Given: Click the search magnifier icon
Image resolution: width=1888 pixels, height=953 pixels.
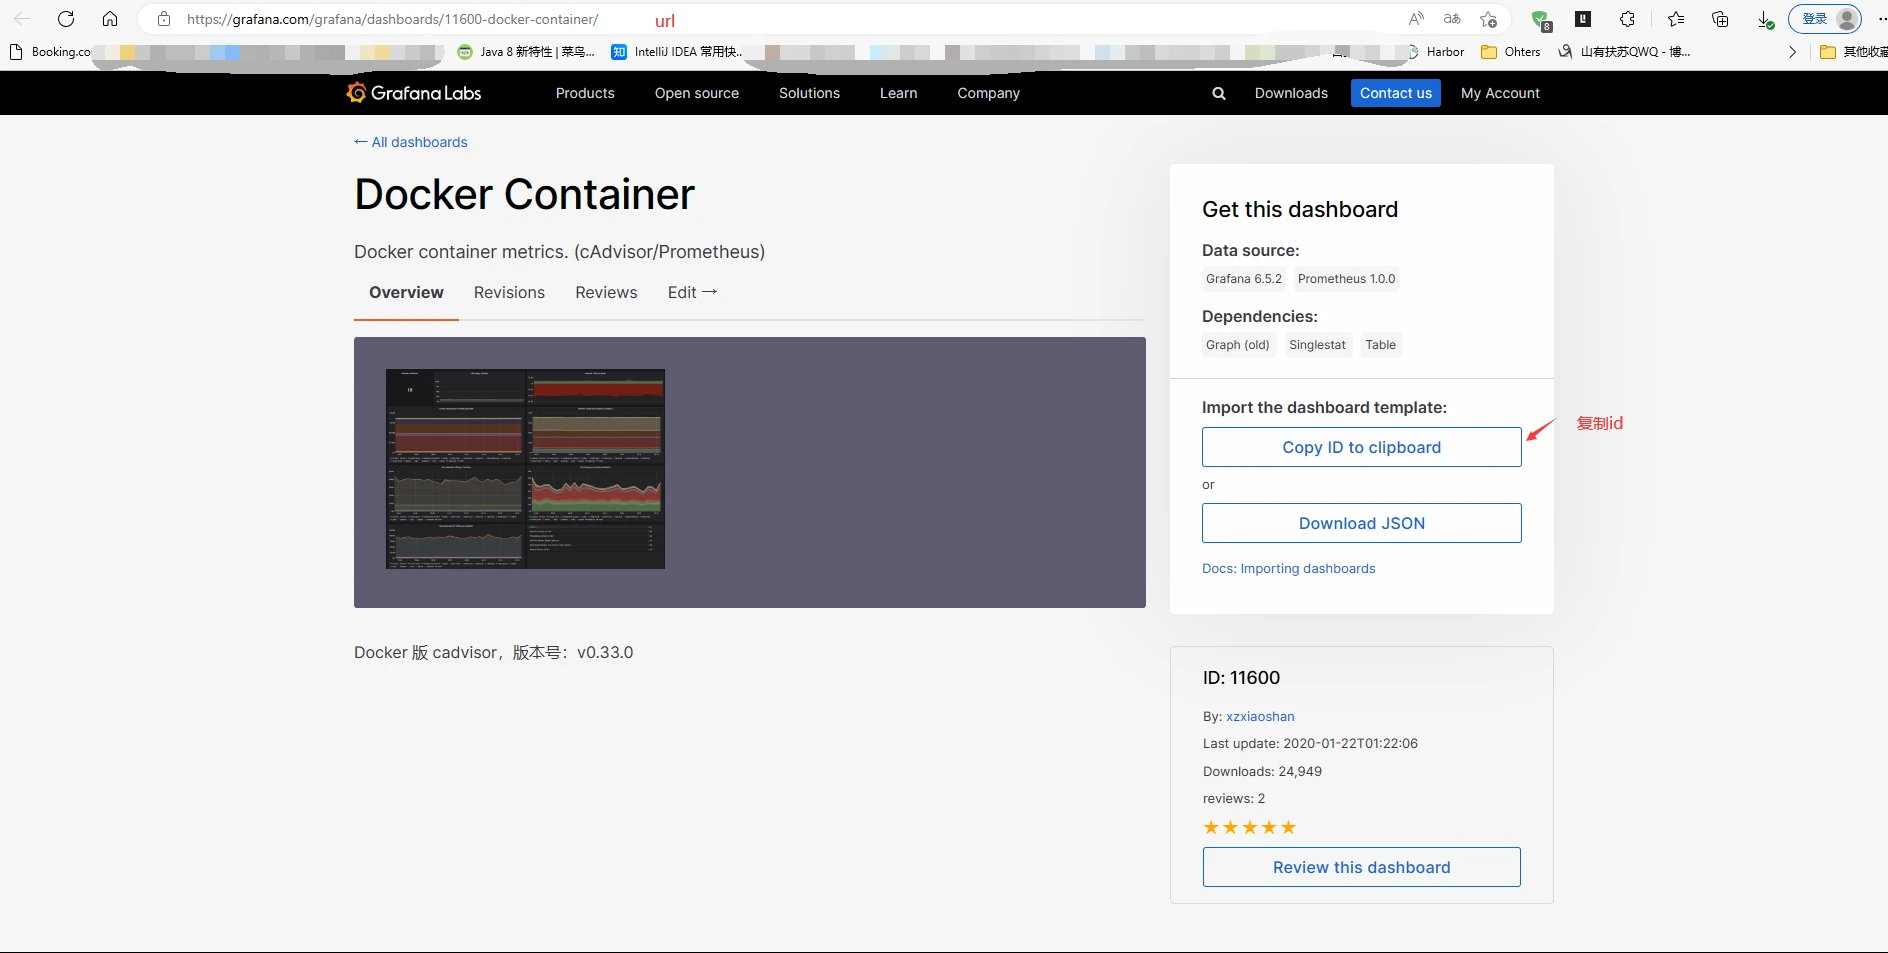Looking at the screenshot, I should click(x=1219, y=93).
